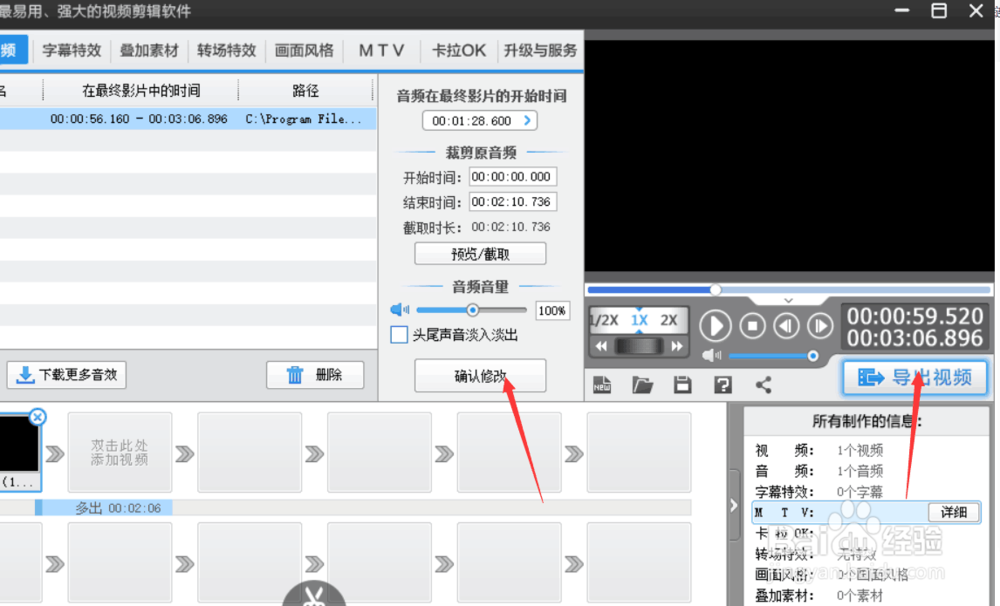Select the audio row 00:00:56.160 - 00:03:06.896
1000x606 pixels.
tap(188, 119)
